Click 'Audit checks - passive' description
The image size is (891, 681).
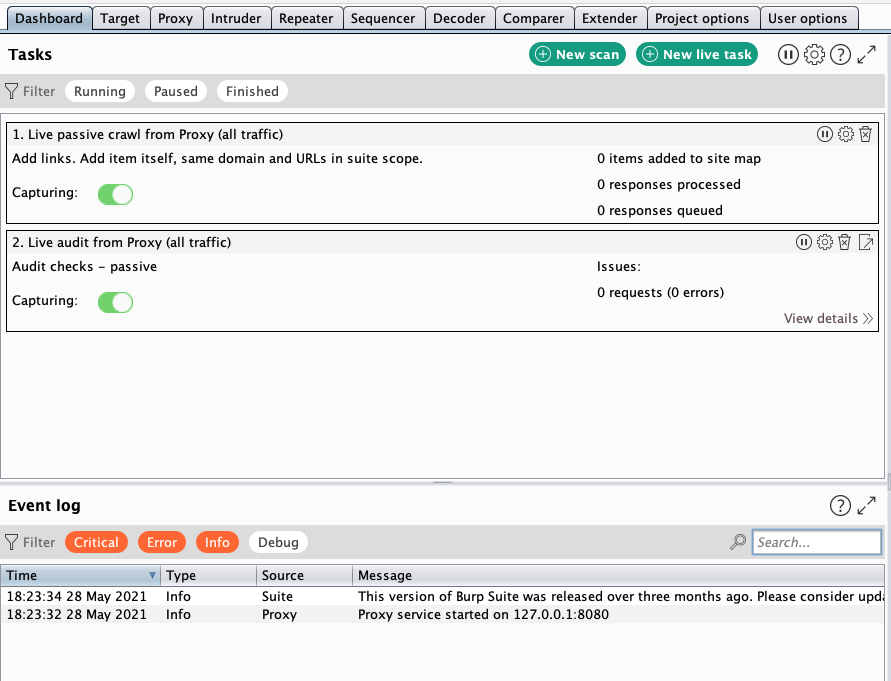click(x=85, y=267)
